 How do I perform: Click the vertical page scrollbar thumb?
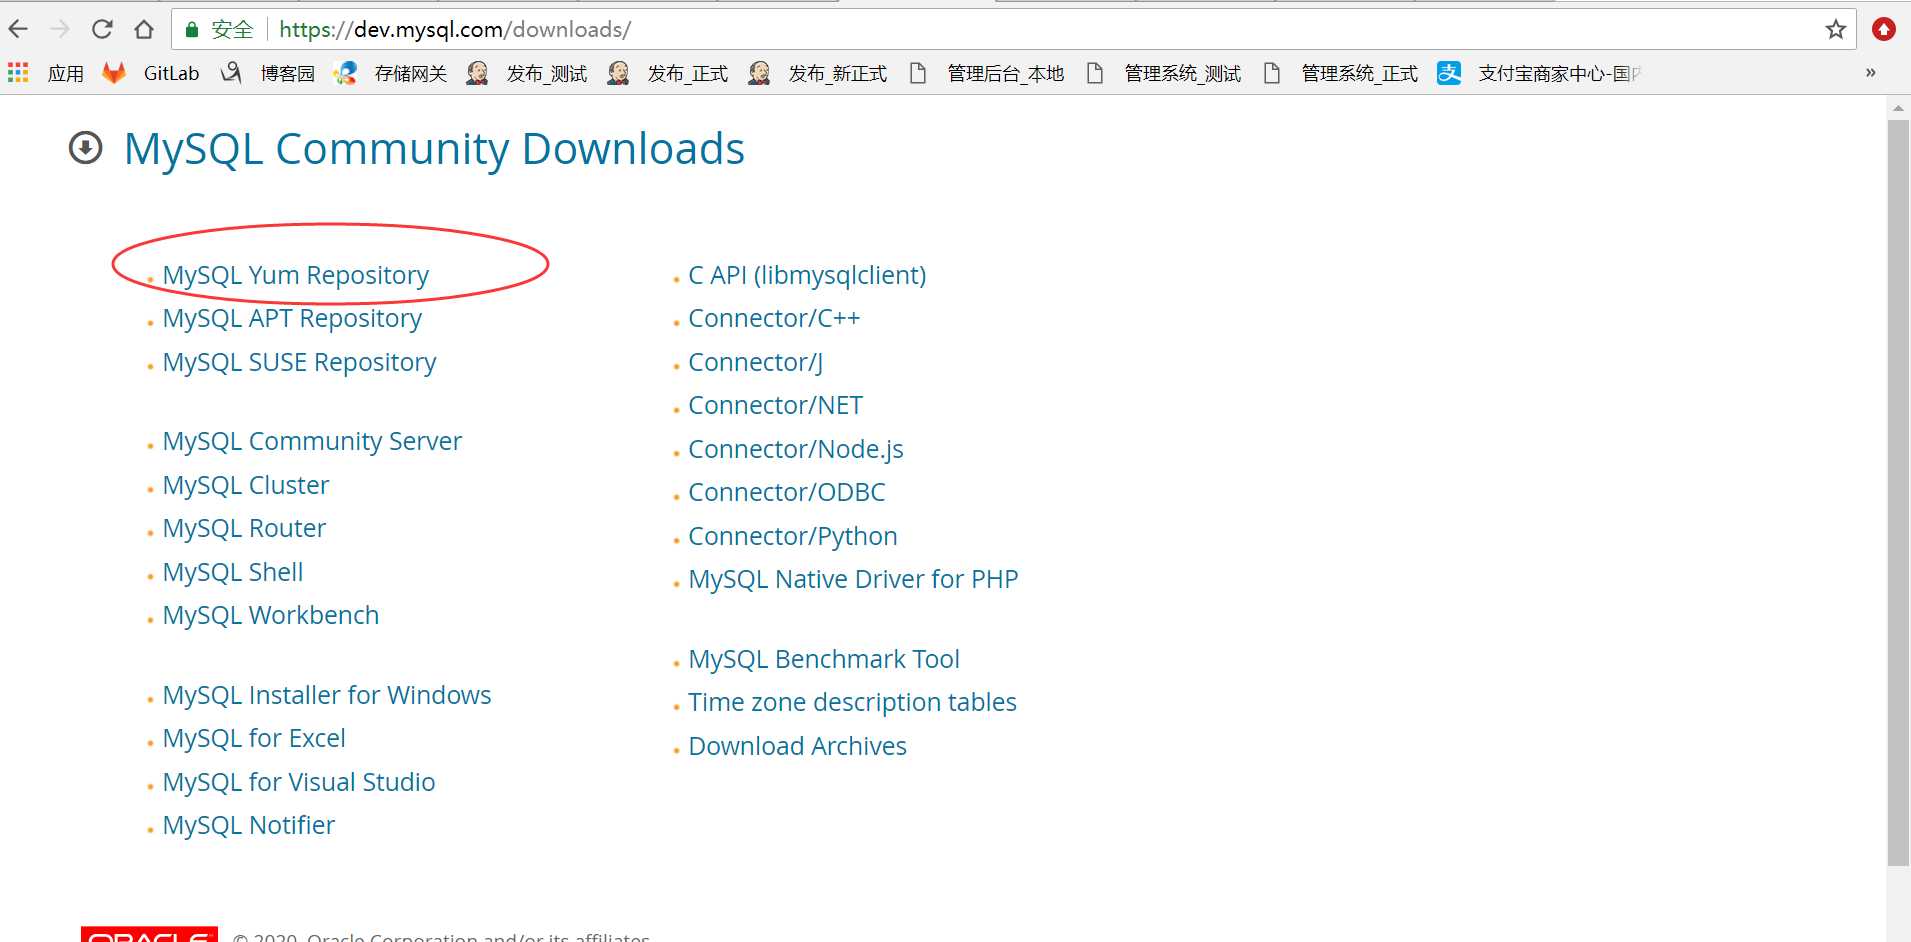pos(1898,492)
